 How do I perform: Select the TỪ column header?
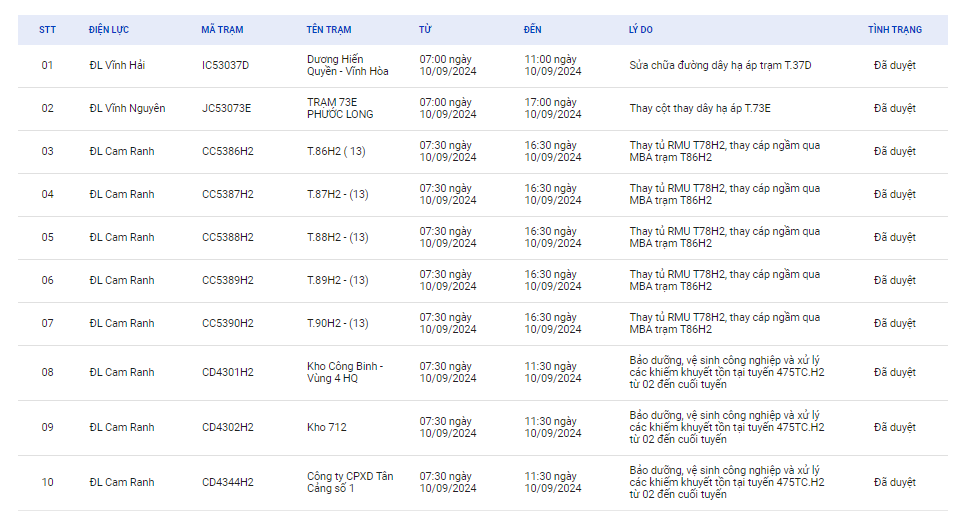(426, 30)
